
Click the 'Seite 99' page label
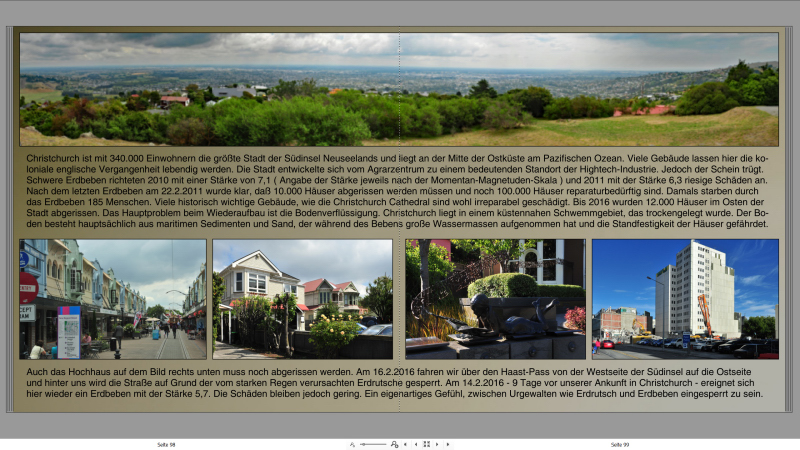pos(620,445)
